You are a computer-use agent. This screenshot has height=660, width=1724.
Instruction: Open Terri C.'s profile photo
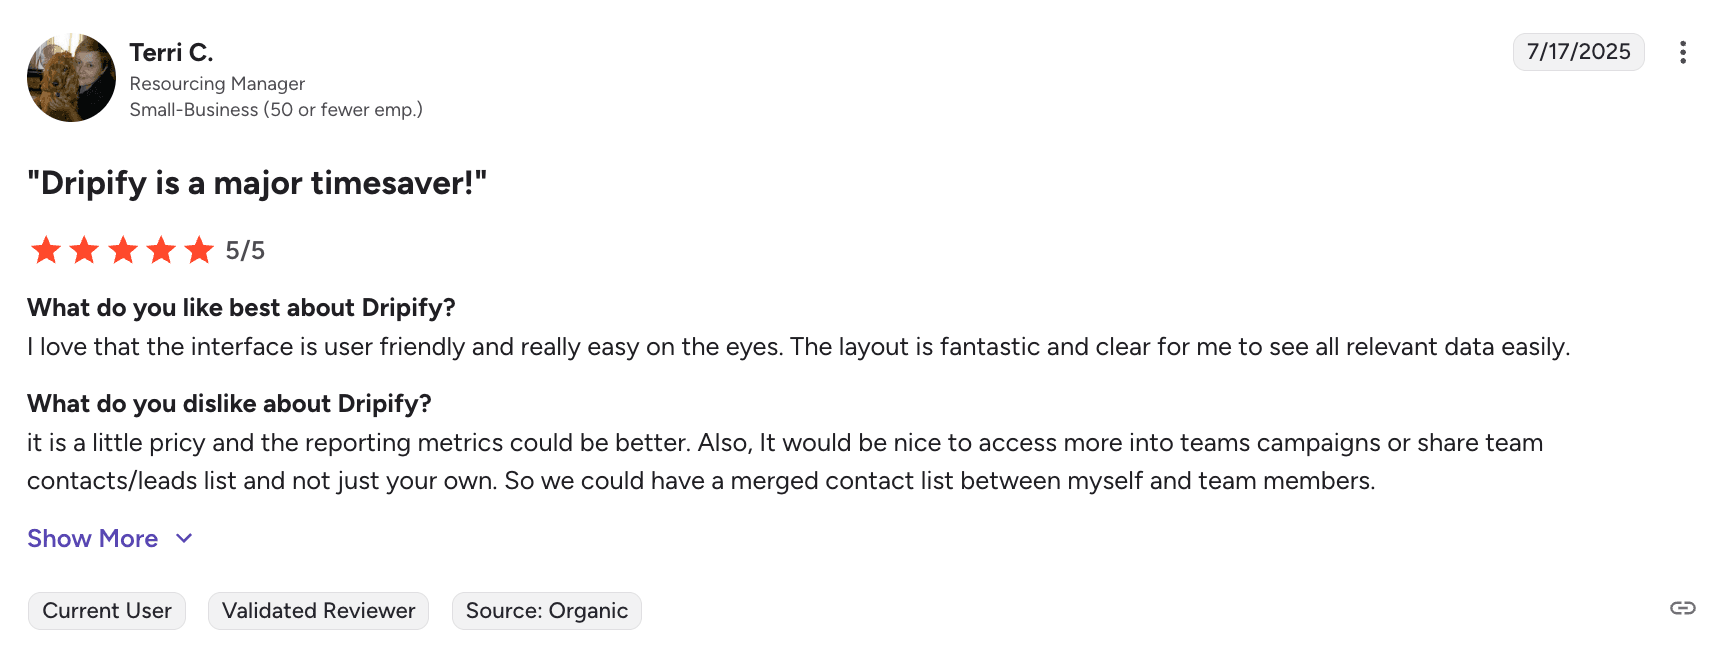[x=71, y=78]
